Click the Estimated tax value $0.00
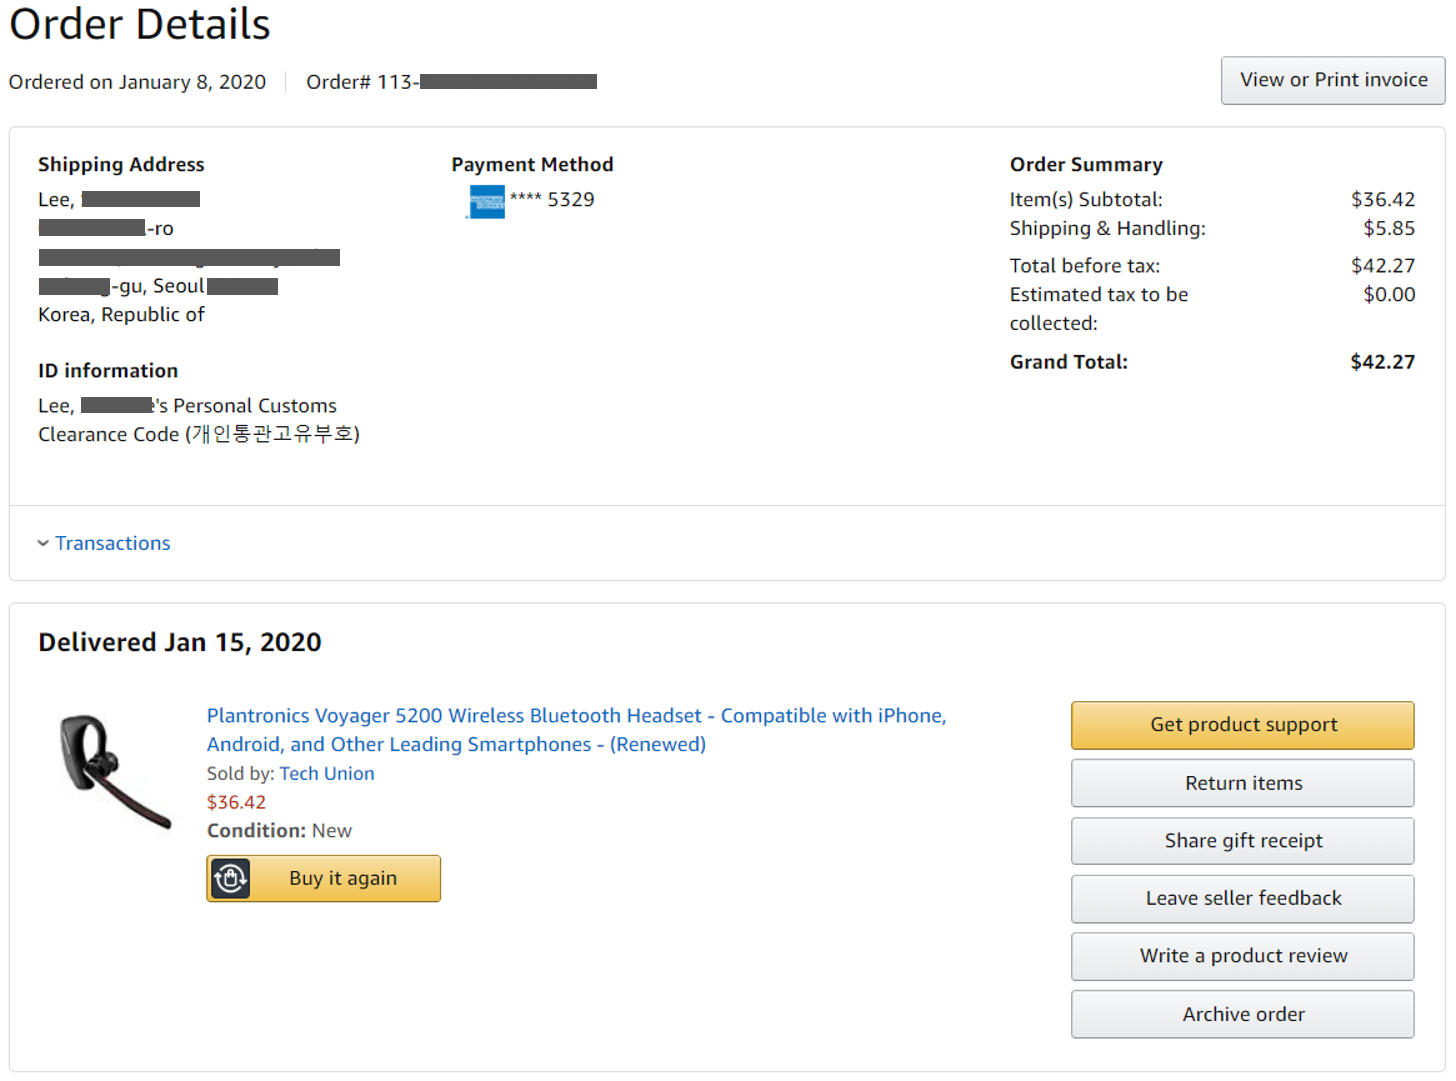The width and height of the screenshot is (1456, 1081). pos(1389,294)
